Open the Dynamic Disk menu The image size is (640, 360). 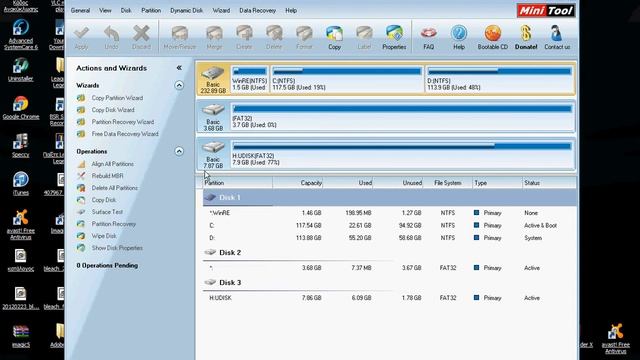(187, 11)
